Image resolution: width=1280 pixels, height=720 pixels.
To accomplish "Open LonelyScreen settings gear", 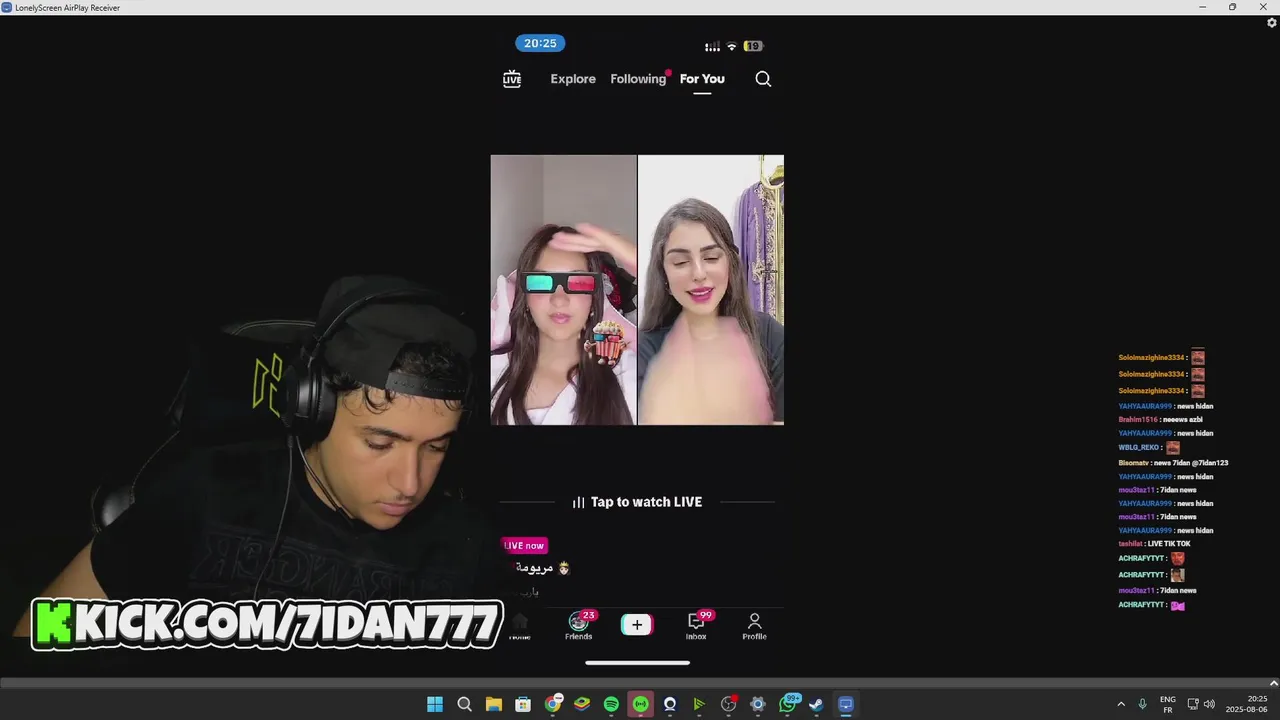I will click(x=1272, y=22).
